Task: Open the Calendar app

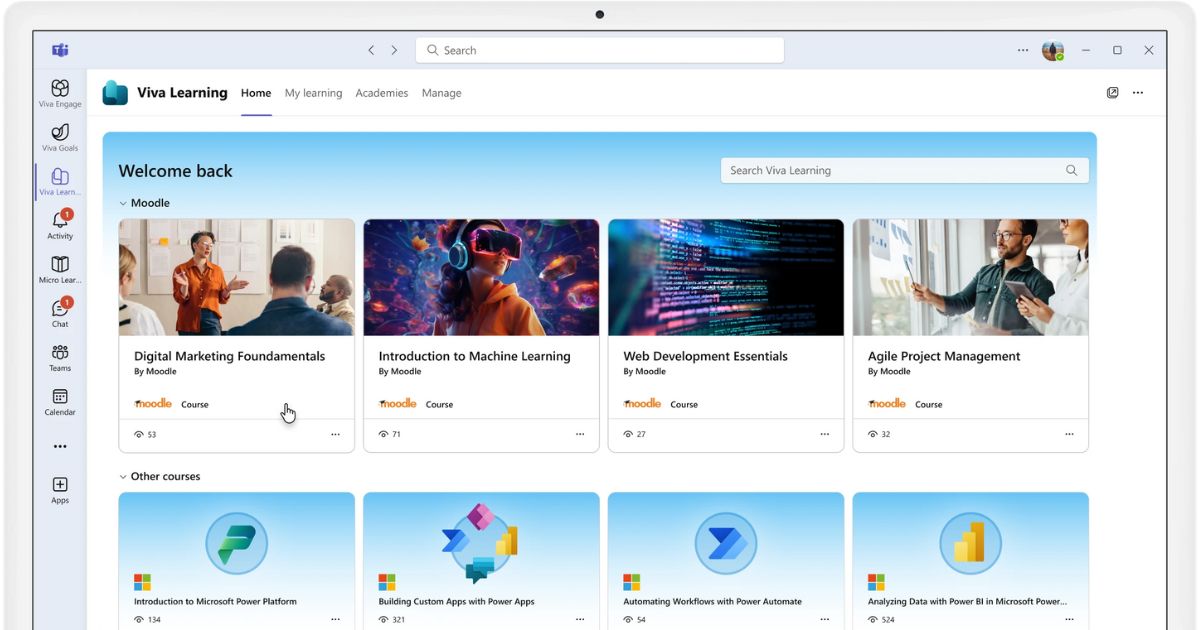Action: click(x=60, y=398)
